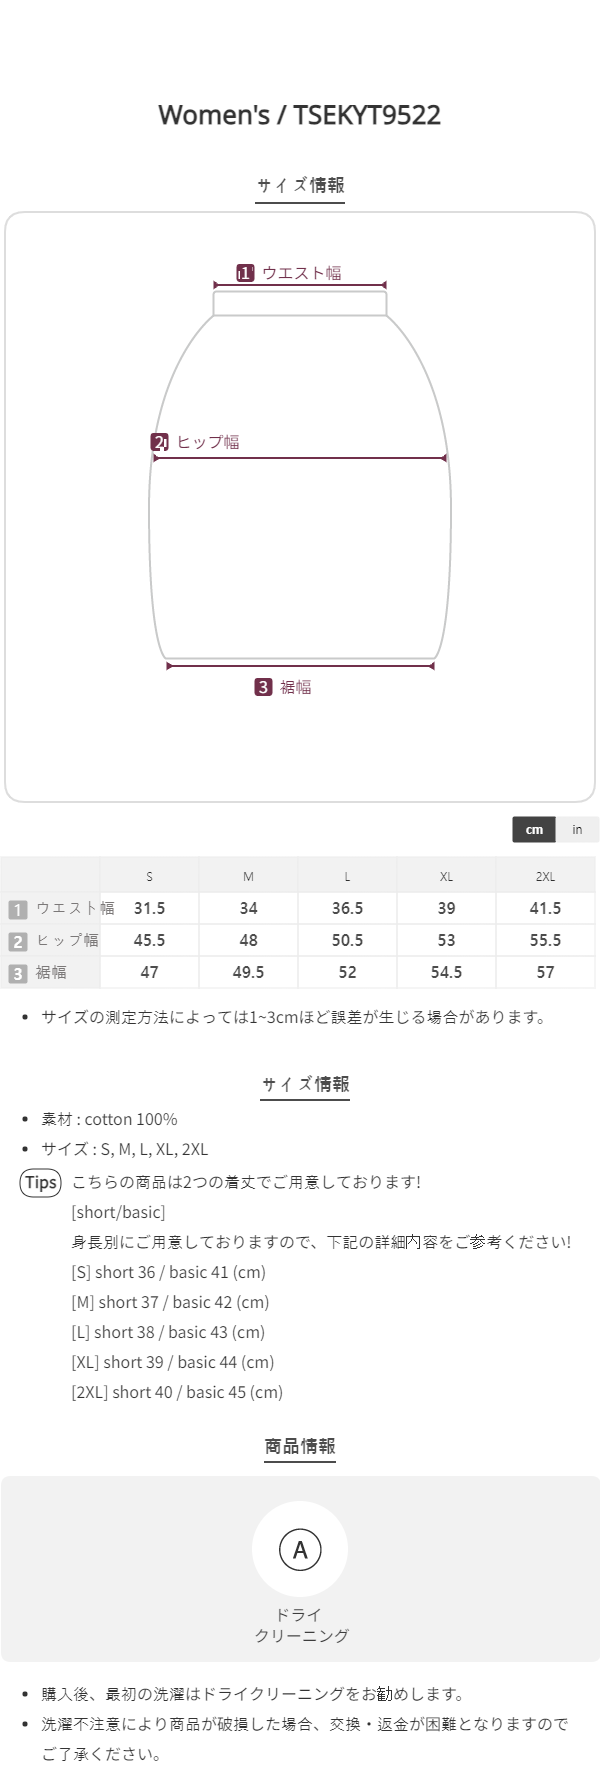Image resolution: width=600 pixels, height=1787 pixels.
Task: Click the L column header in size table
Action: coord(347,877)
